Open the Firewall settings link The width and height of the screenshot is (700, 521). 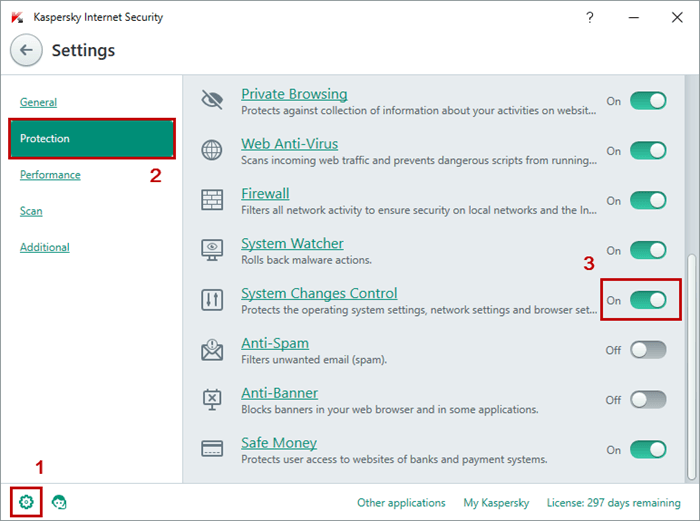(x=265, y=193)
